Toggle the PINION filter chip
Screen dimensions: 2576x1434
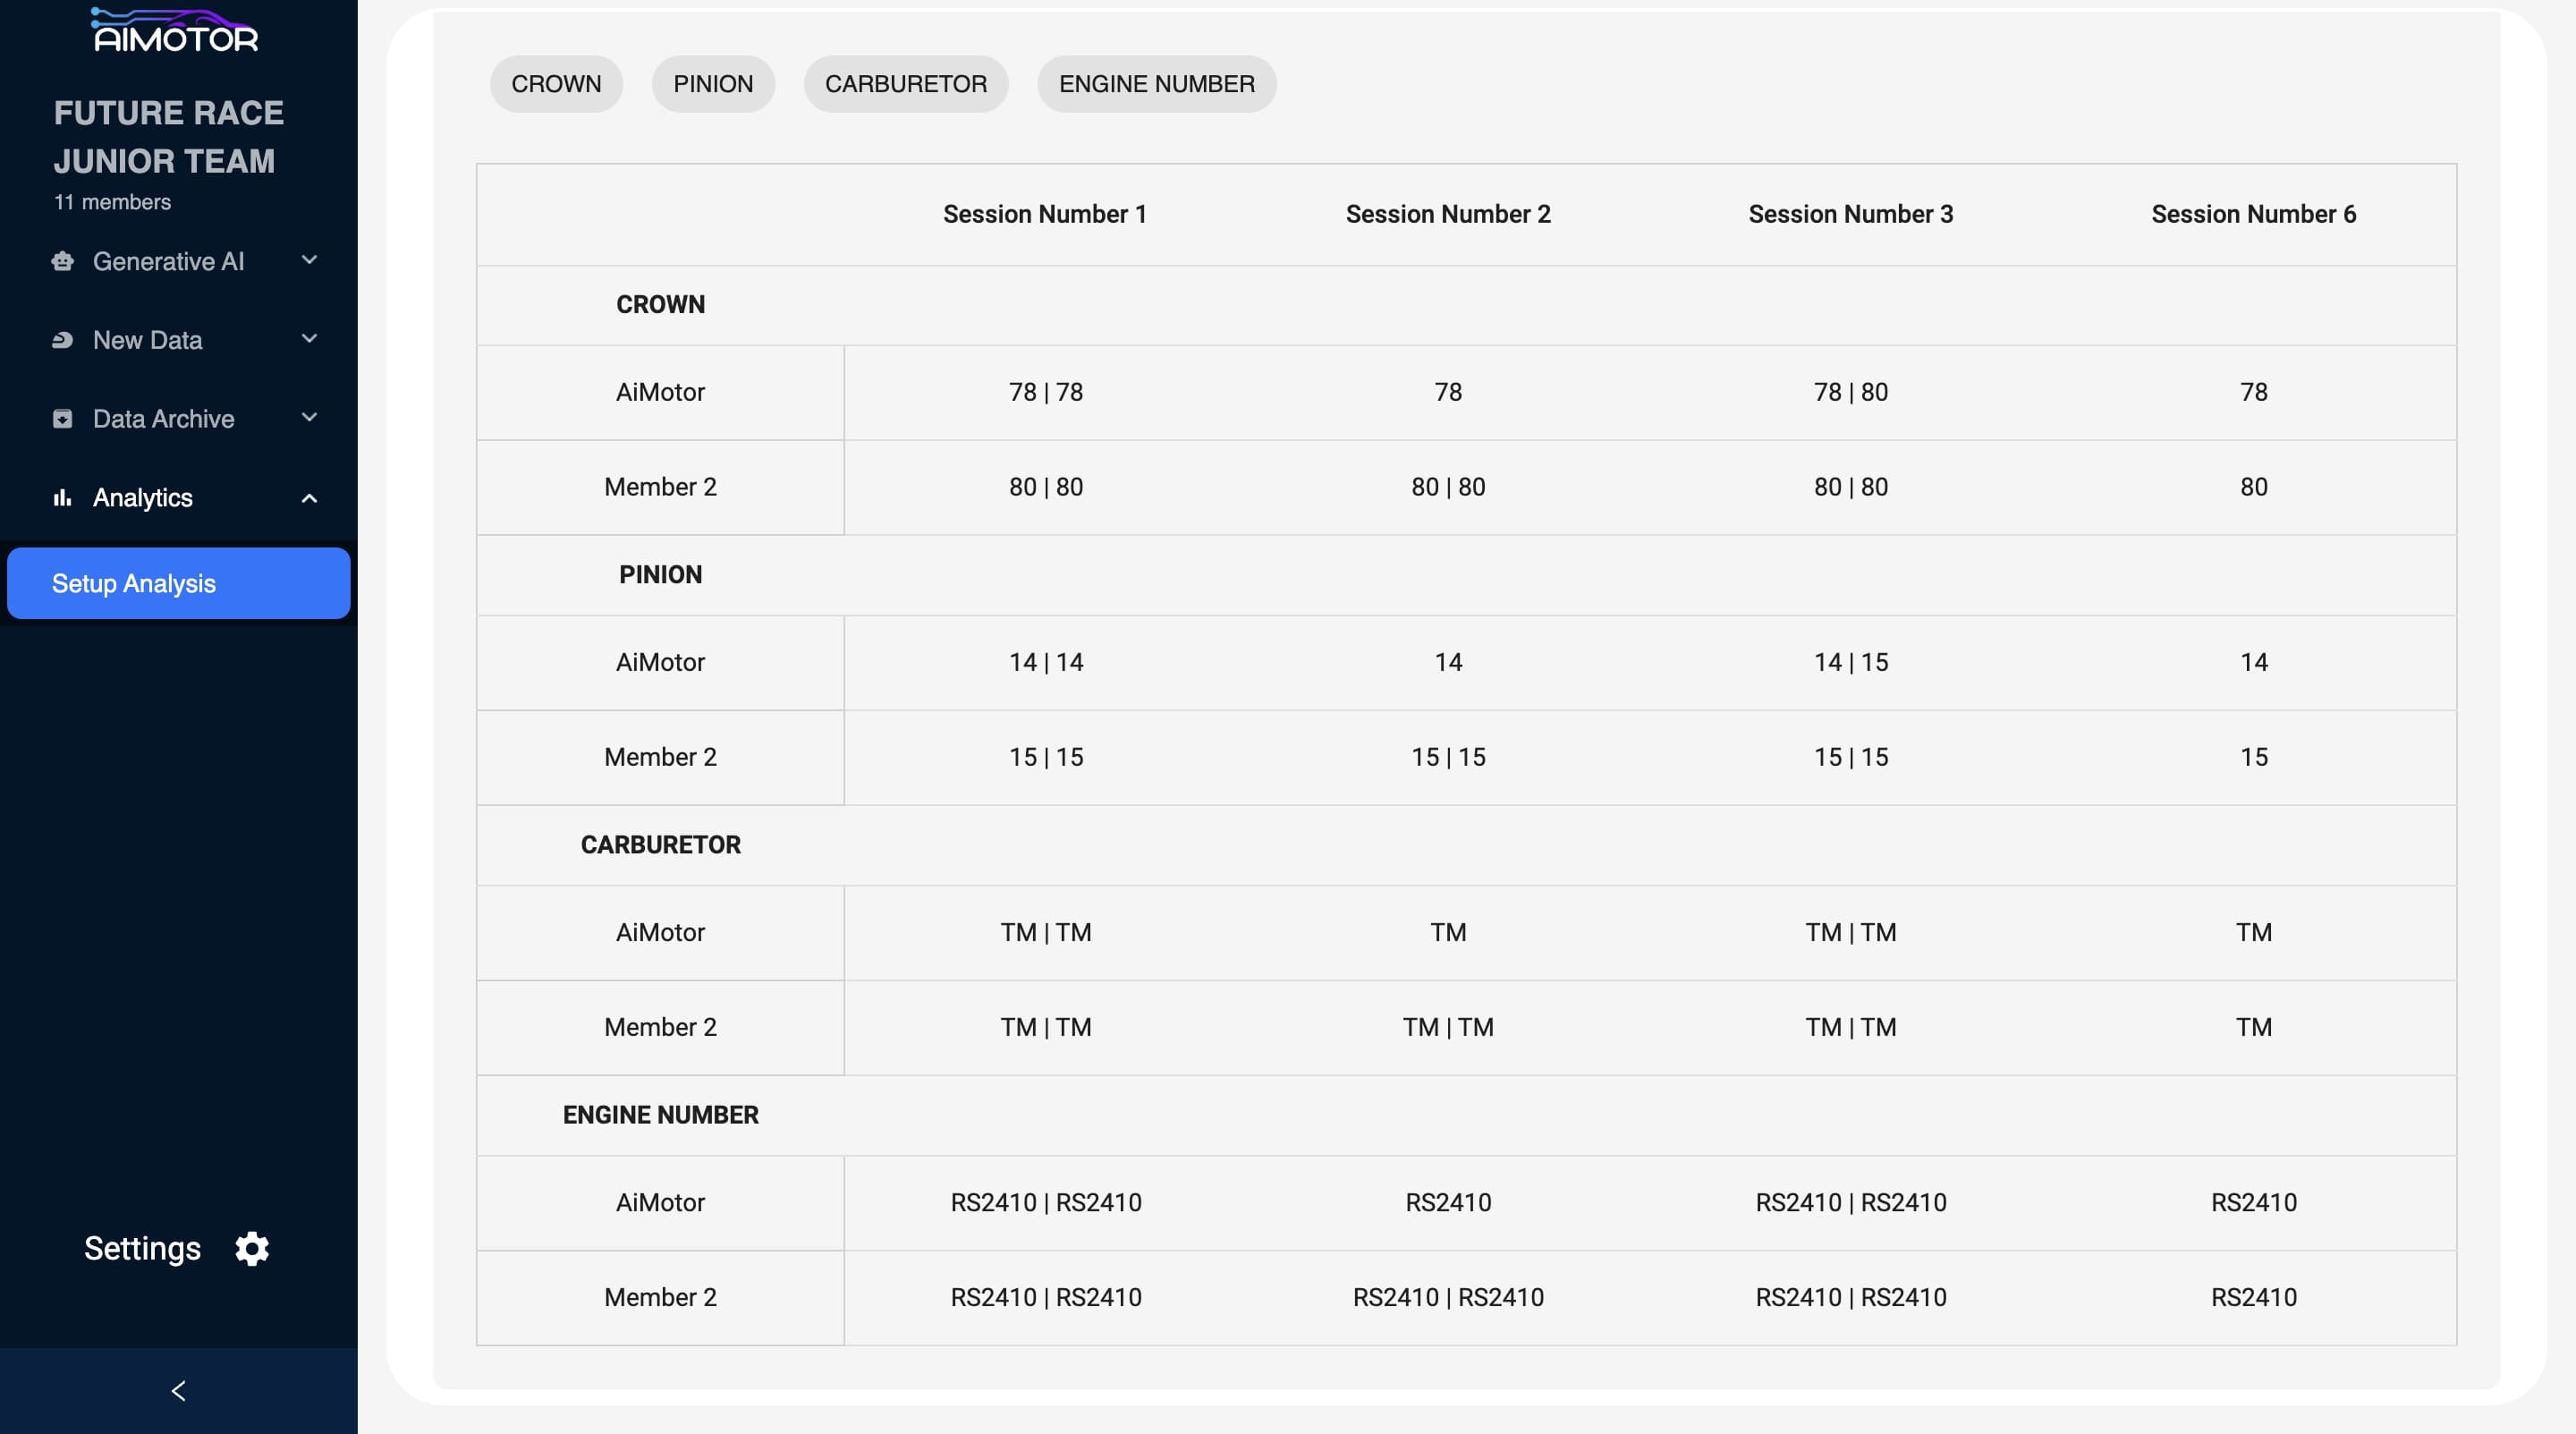pyautogui.click(x=713, y=84)
